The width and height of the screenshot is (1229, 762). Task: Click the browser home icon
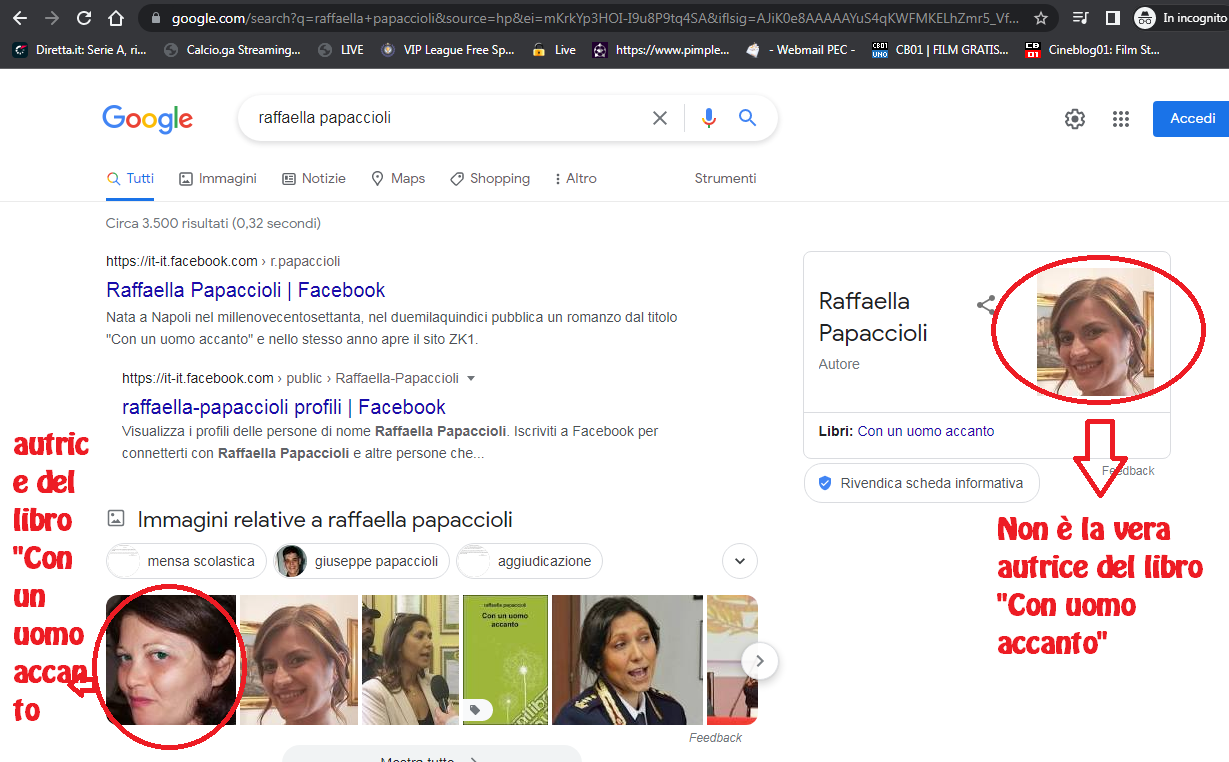click(x=116, y=18)
